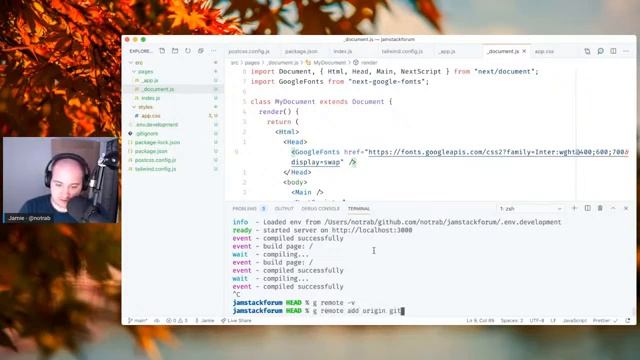Open index.js in the Explorer tree
Screen dimensions: 640x360
tap(151, 98)
